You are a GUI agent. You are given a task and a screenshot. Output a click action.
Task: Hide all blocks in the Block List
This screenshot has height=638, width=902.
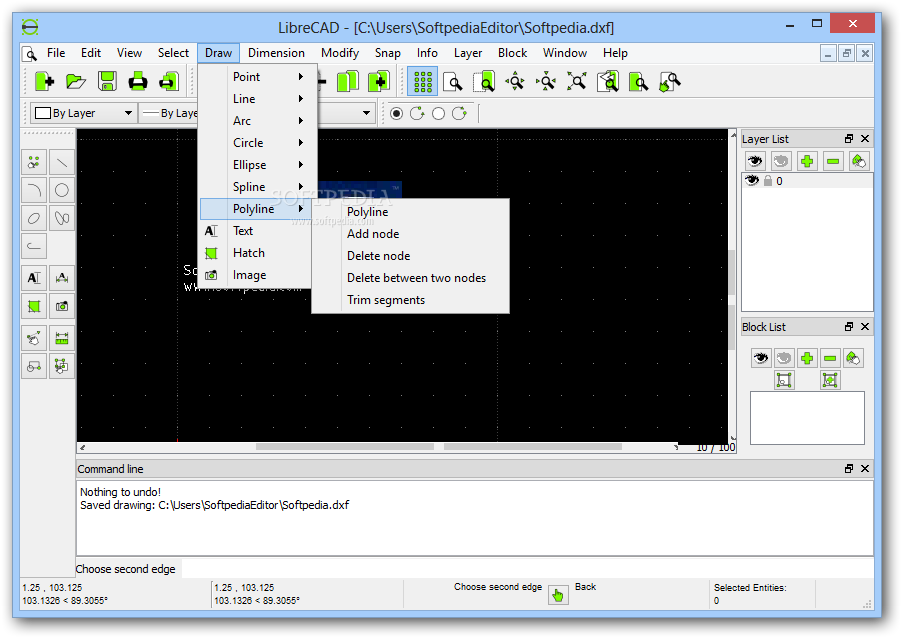coord(783,358)
